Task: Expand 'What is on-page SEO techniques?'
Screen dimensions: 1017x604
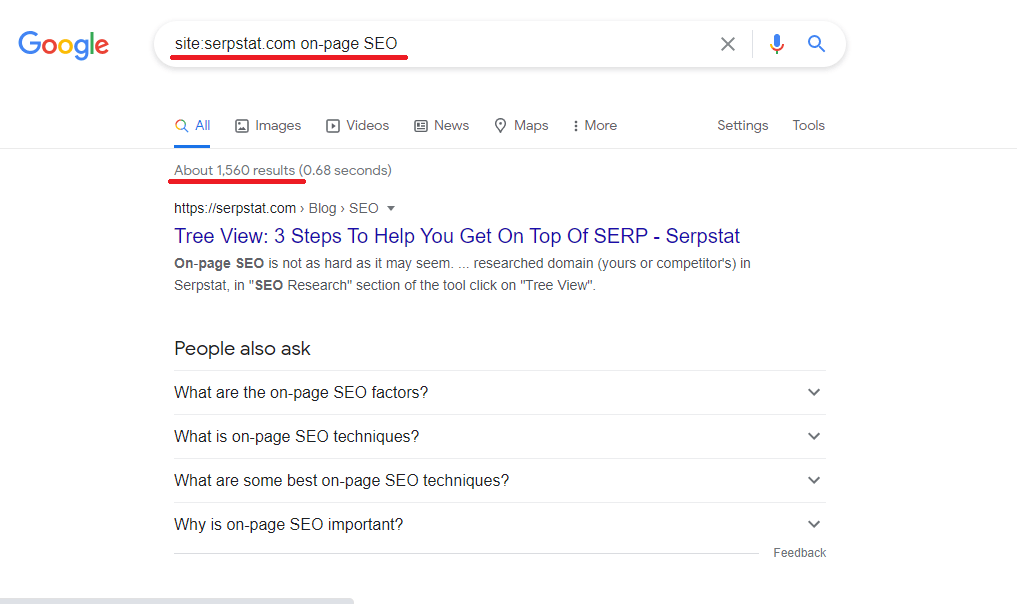Action: tap(499, 437)
